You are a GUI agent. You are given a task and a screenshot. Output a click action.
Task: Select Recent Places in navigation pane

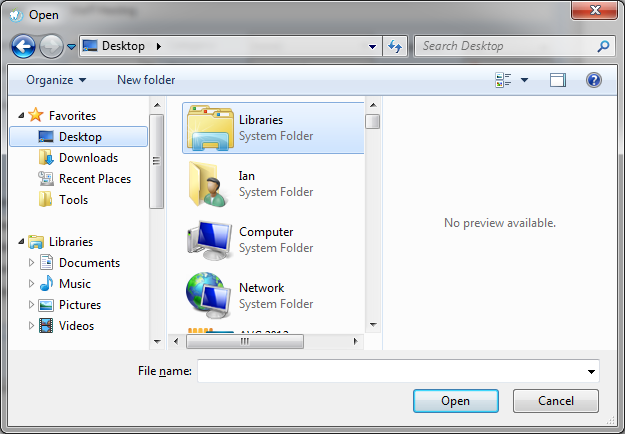[95, 179]
